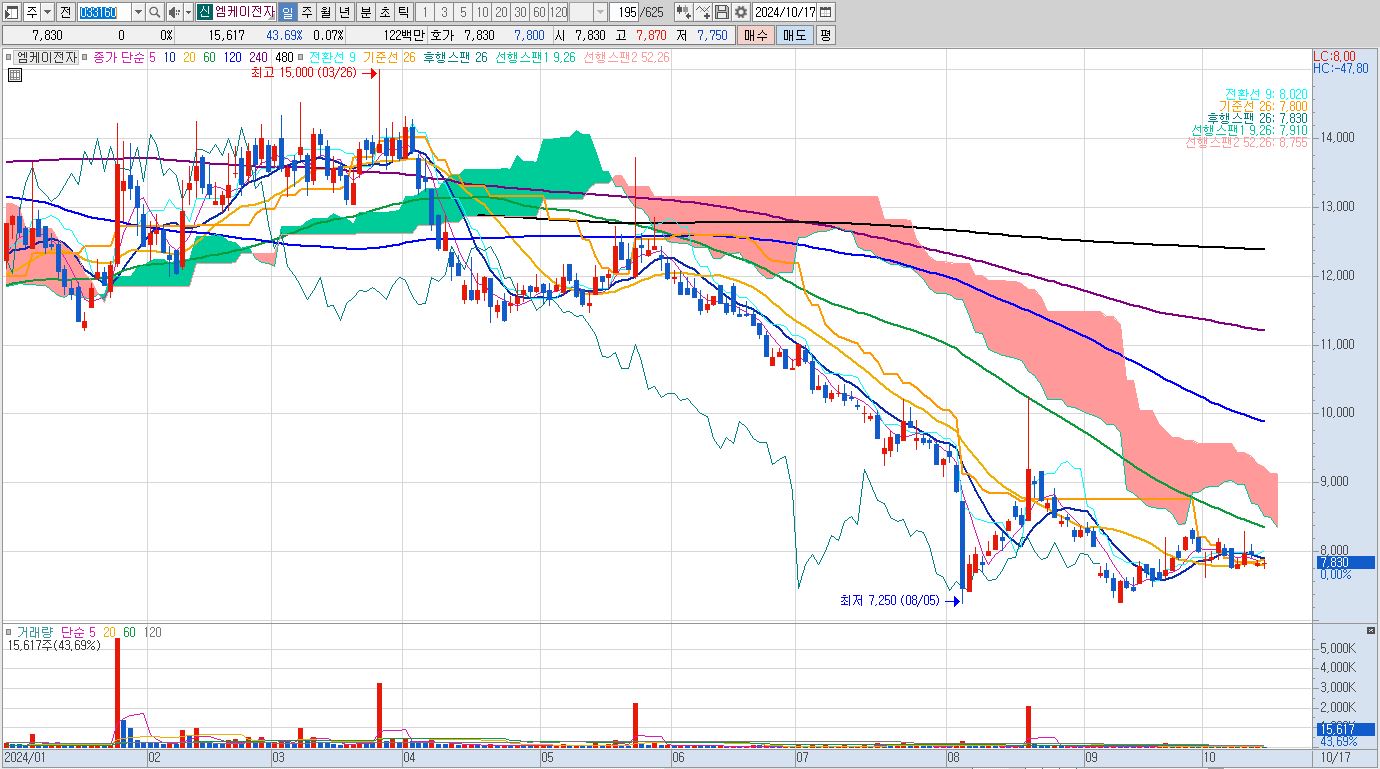Switch chart to weekly (주) period
The image size is (1380, 769).
pyautogui.click(x=306, y=12)
